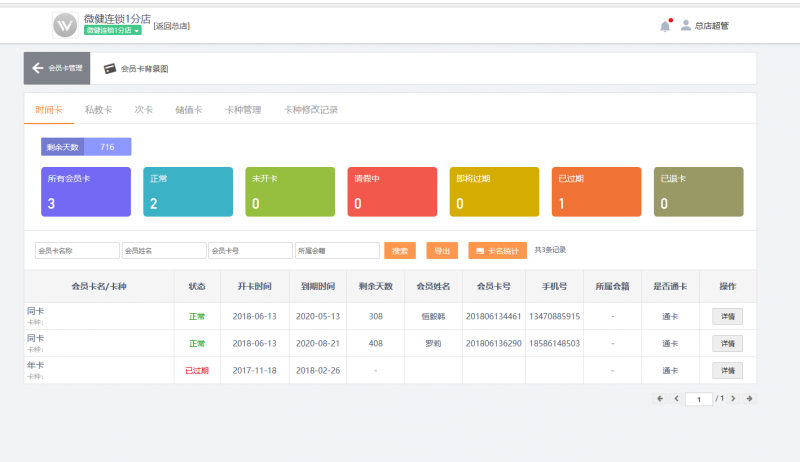Click the notification bell icon
The image size is (800, 462).
click(665, 26)
